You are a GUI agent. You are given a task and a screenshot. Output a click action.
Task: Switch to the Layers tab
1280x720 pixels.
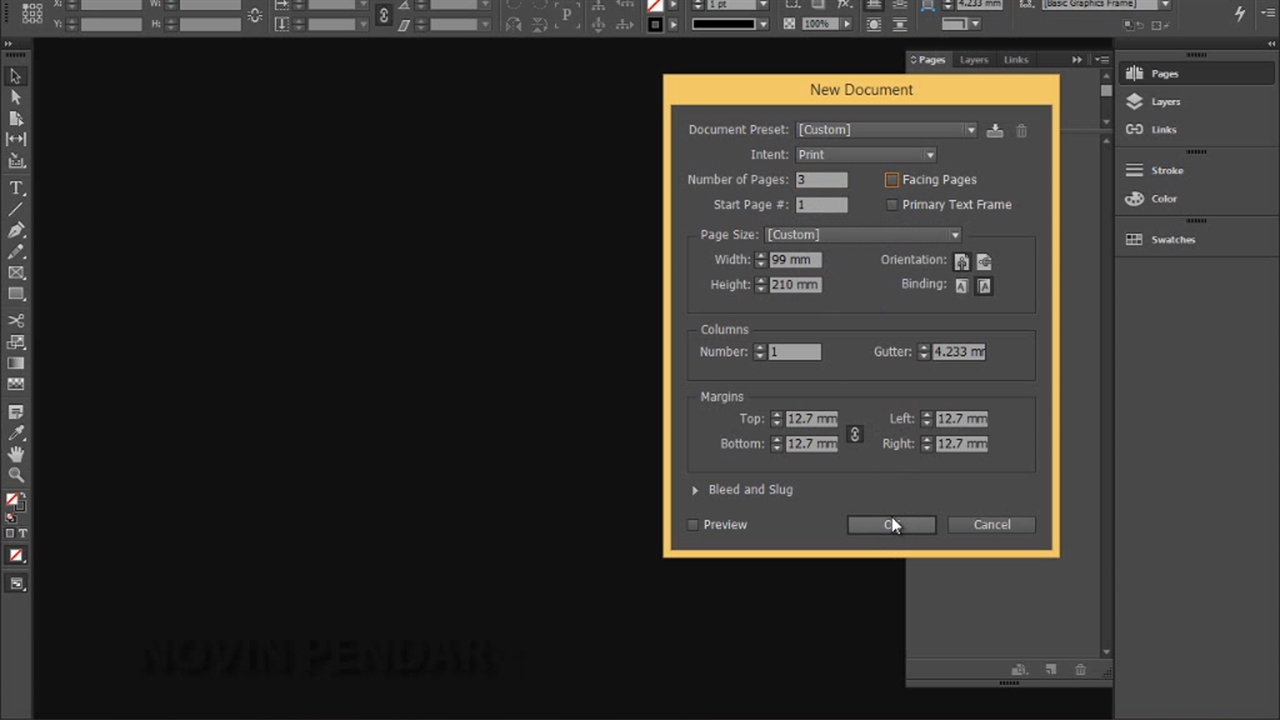974,60
